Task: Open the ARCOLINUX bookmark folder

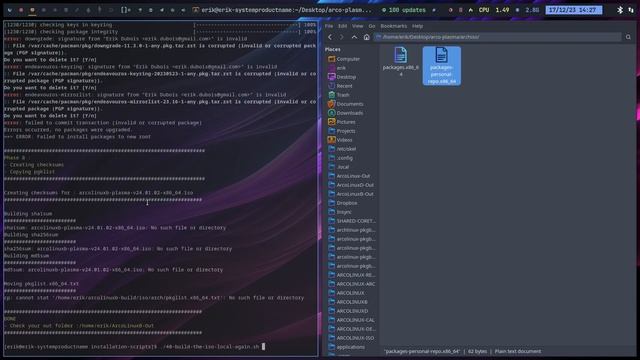Action: tap(352, 293)
